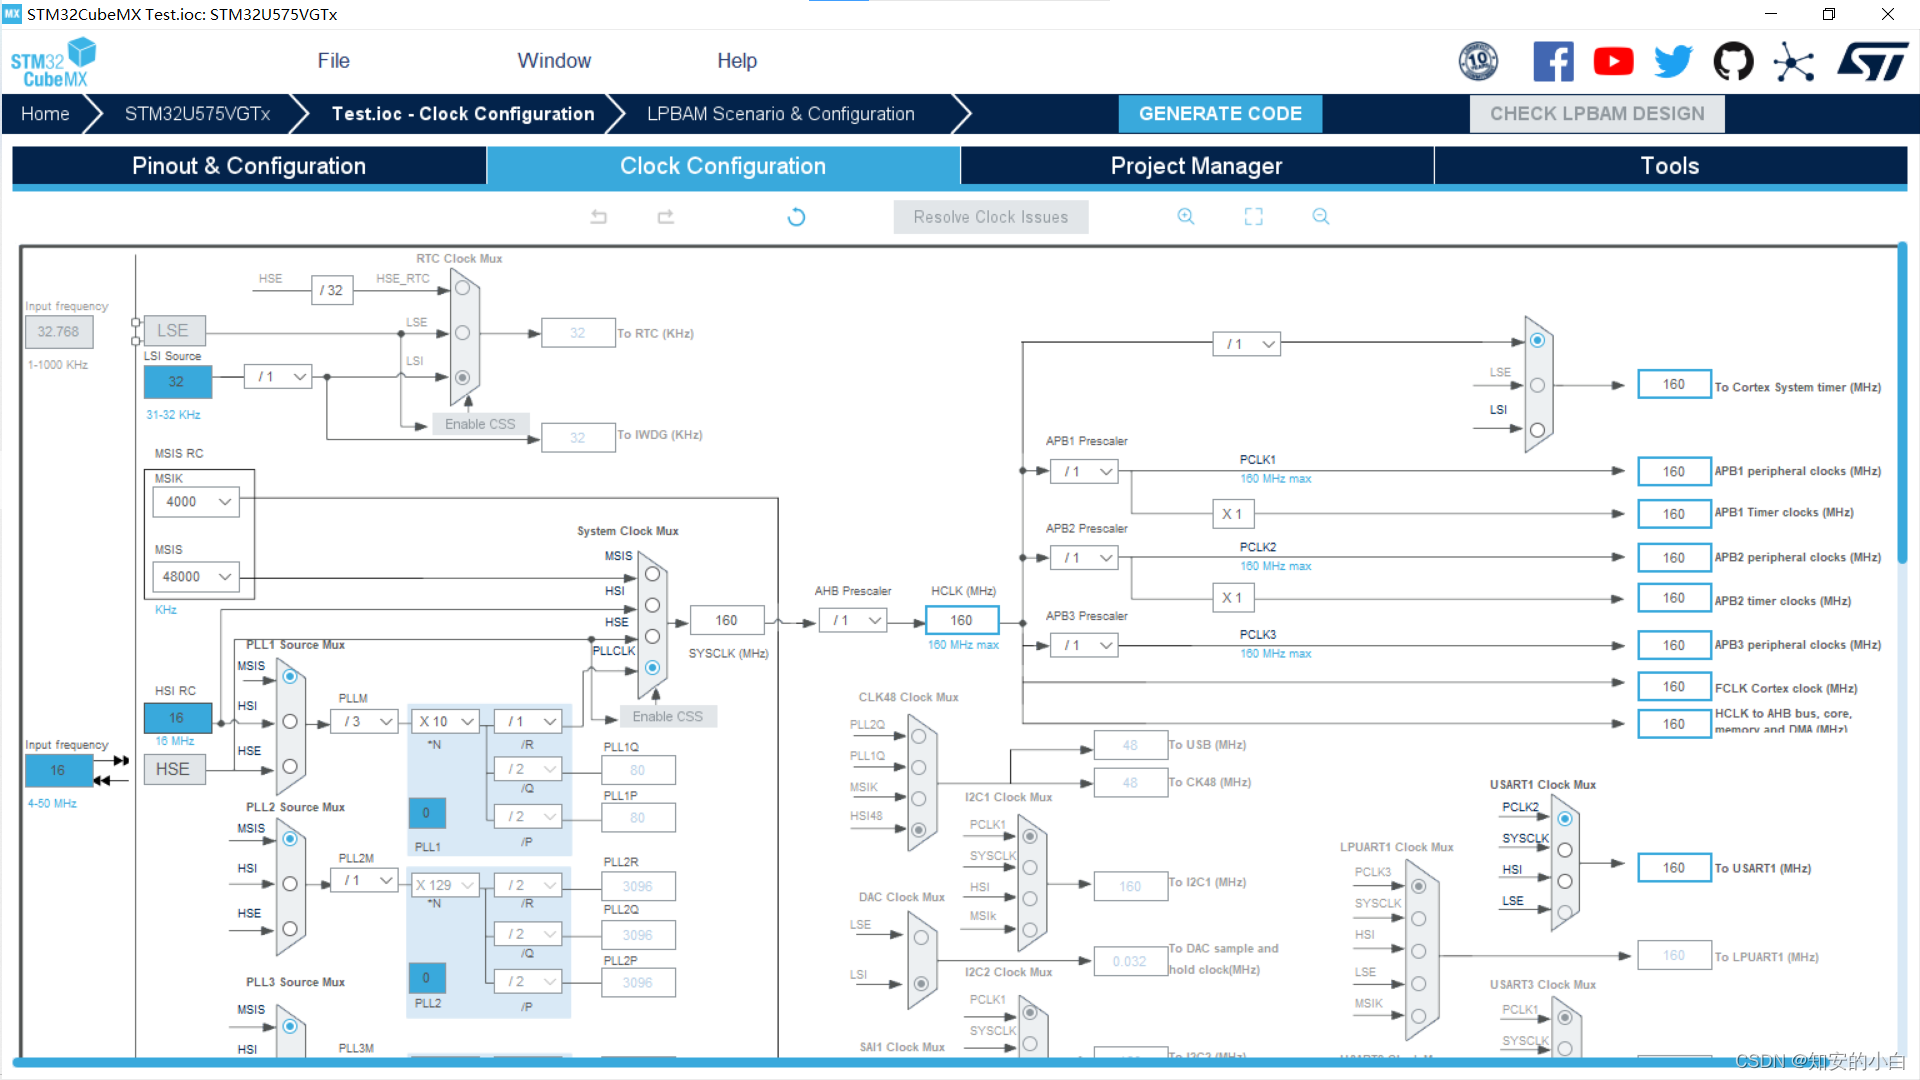
Task: Open the YouTube icon link
Action: (1613, 62)
